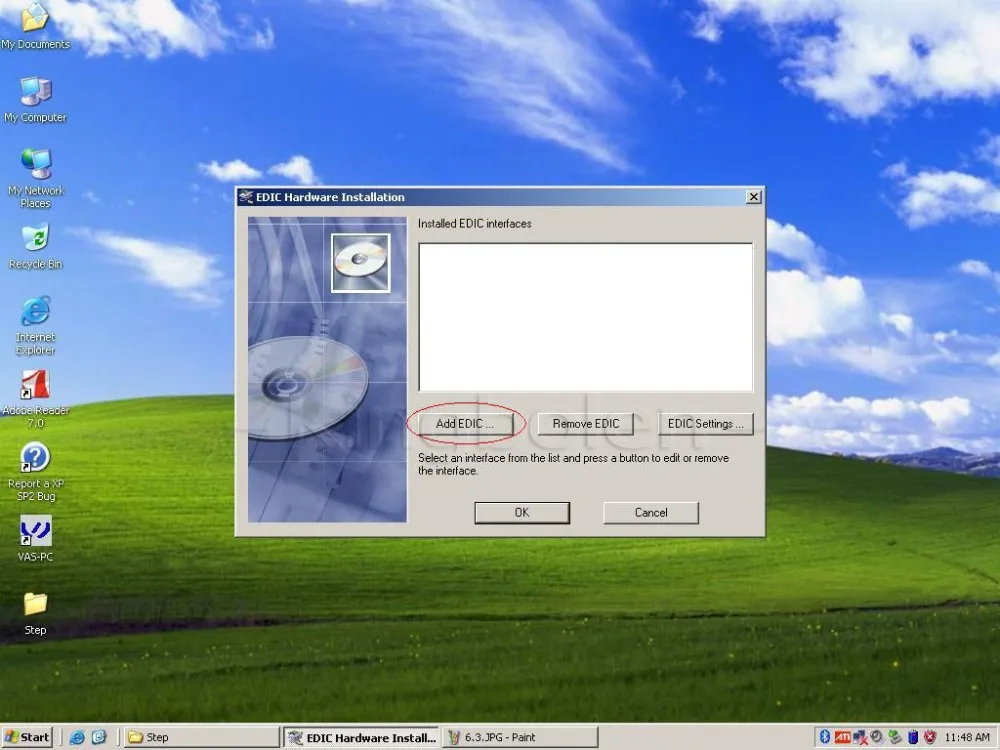Open the ATI tray icon
Image resolution: width=1000 pixels, height=750 pixels.
pos(842,737)
